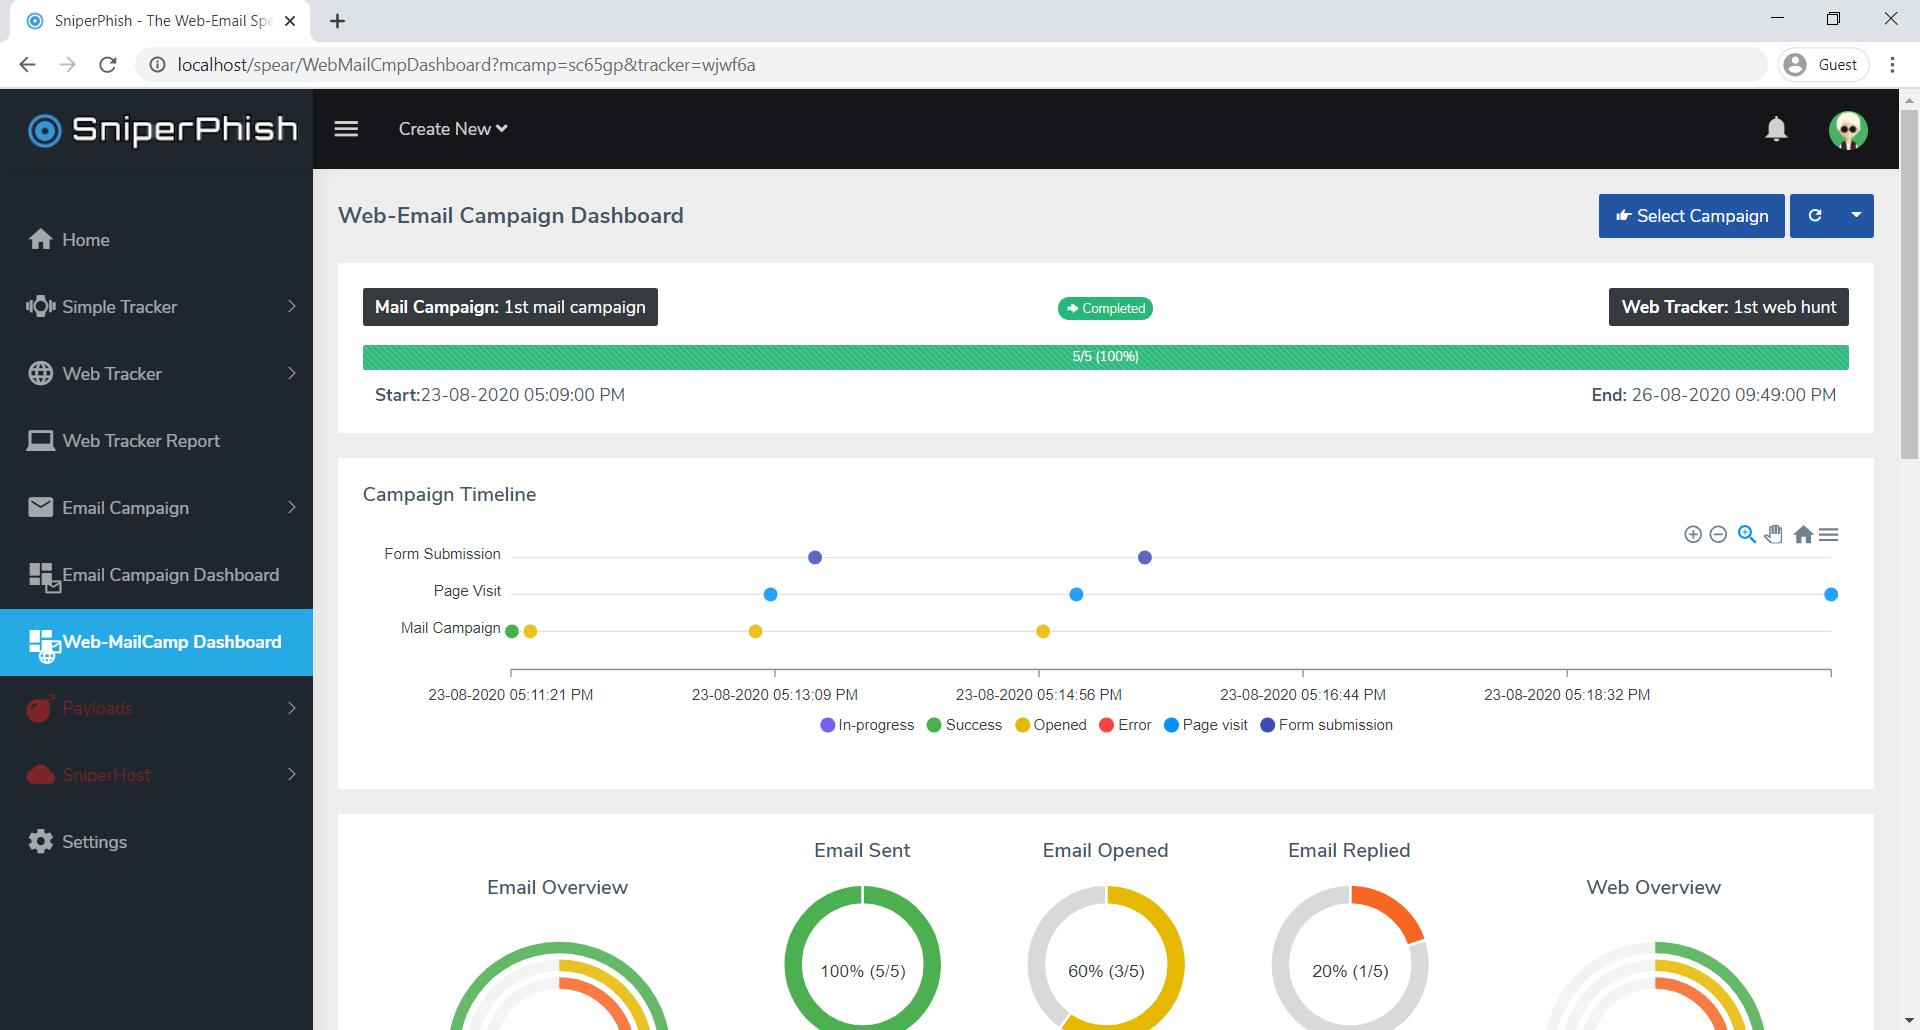This screenshot has width=1920, height=1030.
Task: Click Mail Campaign: 1st mail campaign label
Action: coord(510,307)
